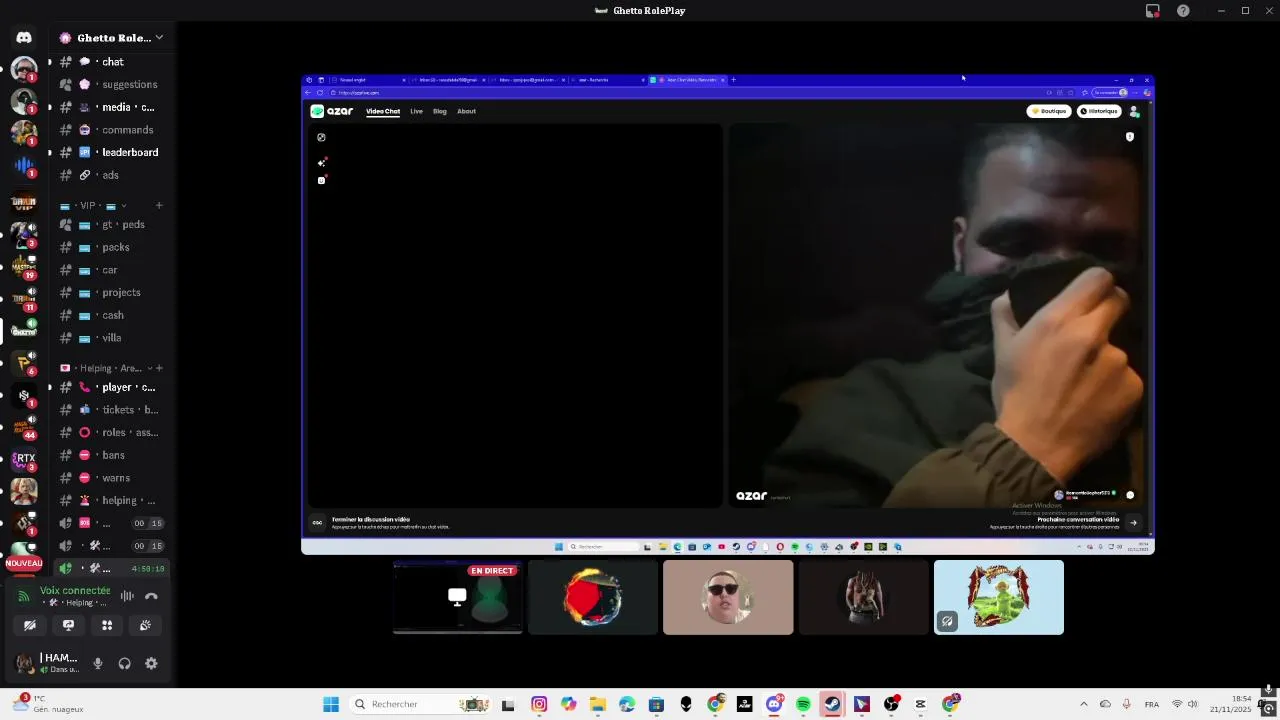
Task: Add channel to Helping Area category
Action: point(158,368)
